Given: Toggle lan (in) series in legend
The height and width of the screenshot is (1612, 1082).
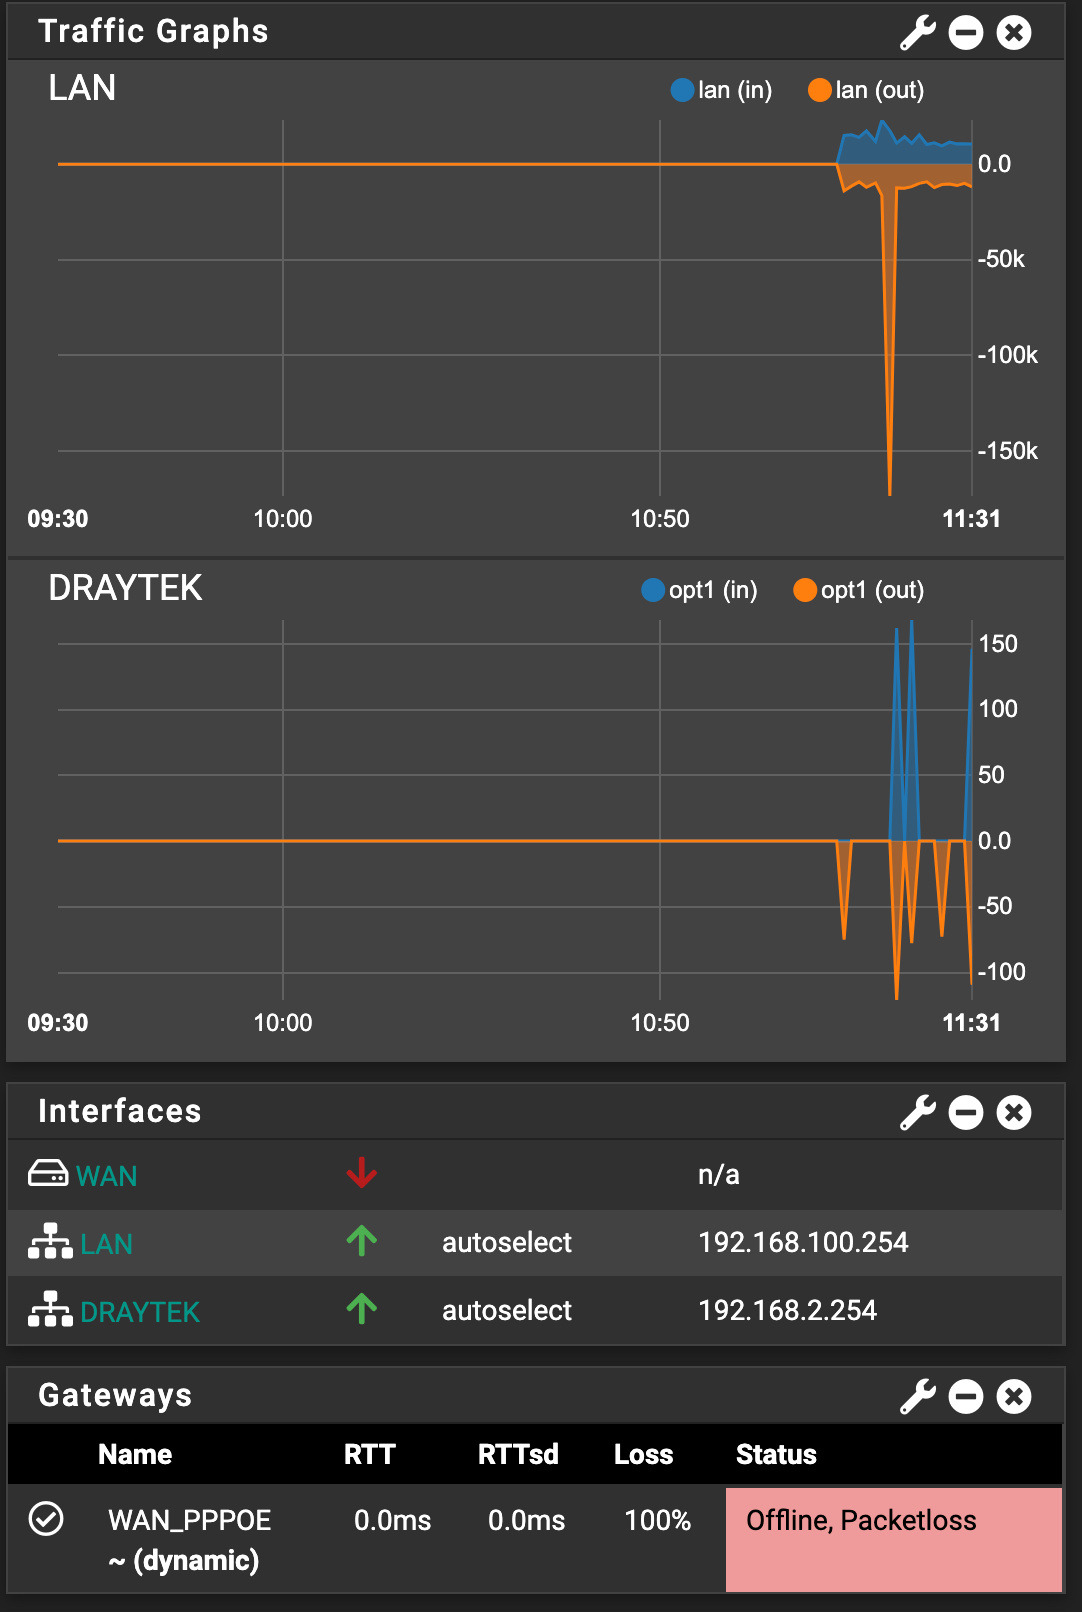Looking at the screenshot, I should pos(721,90).
